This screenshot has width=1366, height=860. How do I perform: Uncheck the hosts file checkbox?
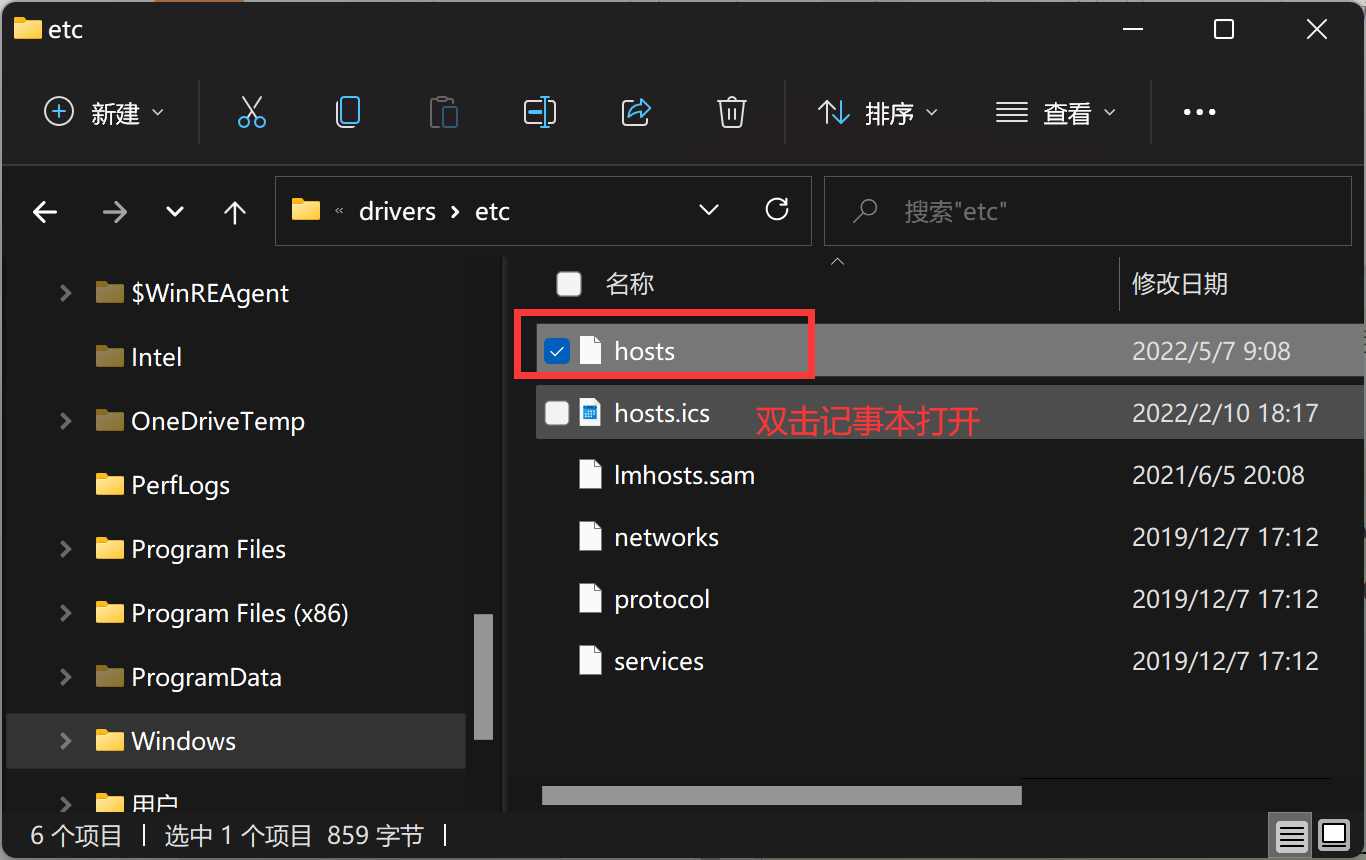point(557,351)
